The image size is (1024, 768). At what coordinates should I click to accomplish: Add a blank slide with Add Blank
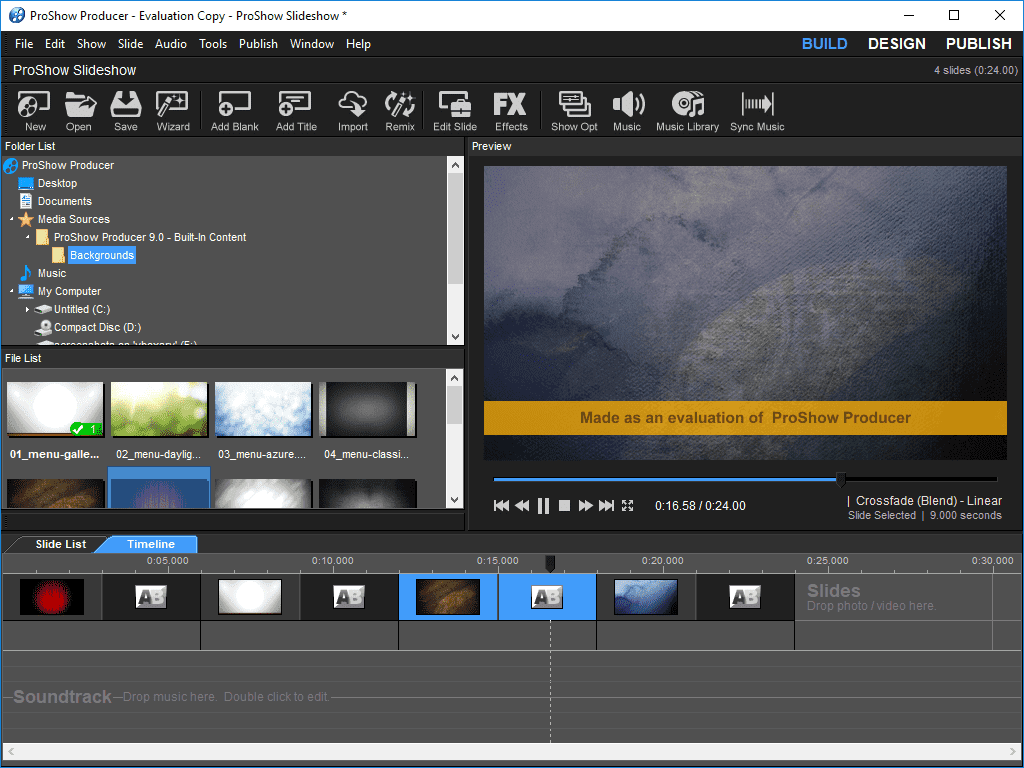pyautogui.click(x=234, y=110)
